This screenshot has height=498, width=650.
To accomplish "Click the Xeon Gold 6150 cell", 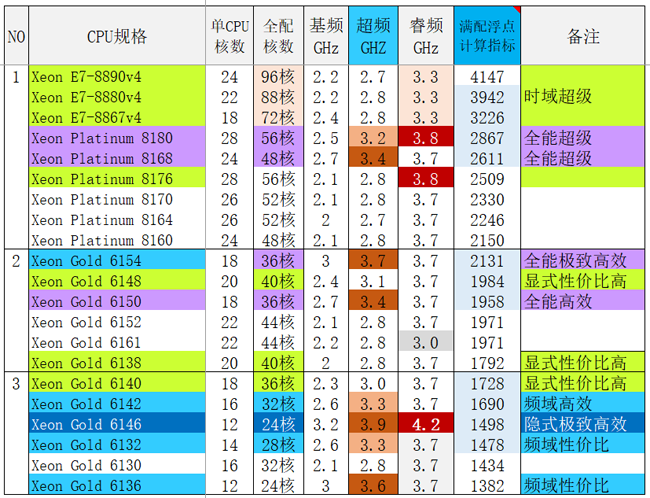I will click(x=117, y=301).
